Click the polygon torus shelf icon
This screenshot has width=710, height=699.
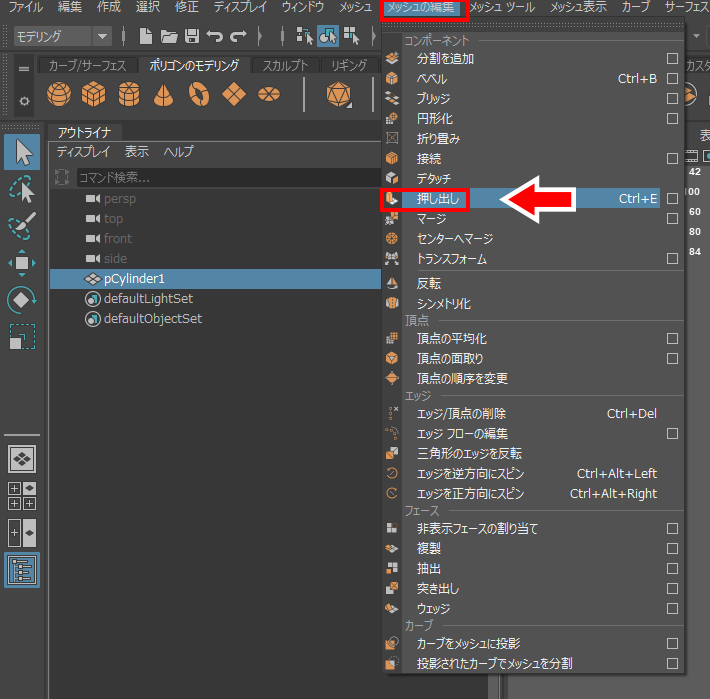click(198, 95)
